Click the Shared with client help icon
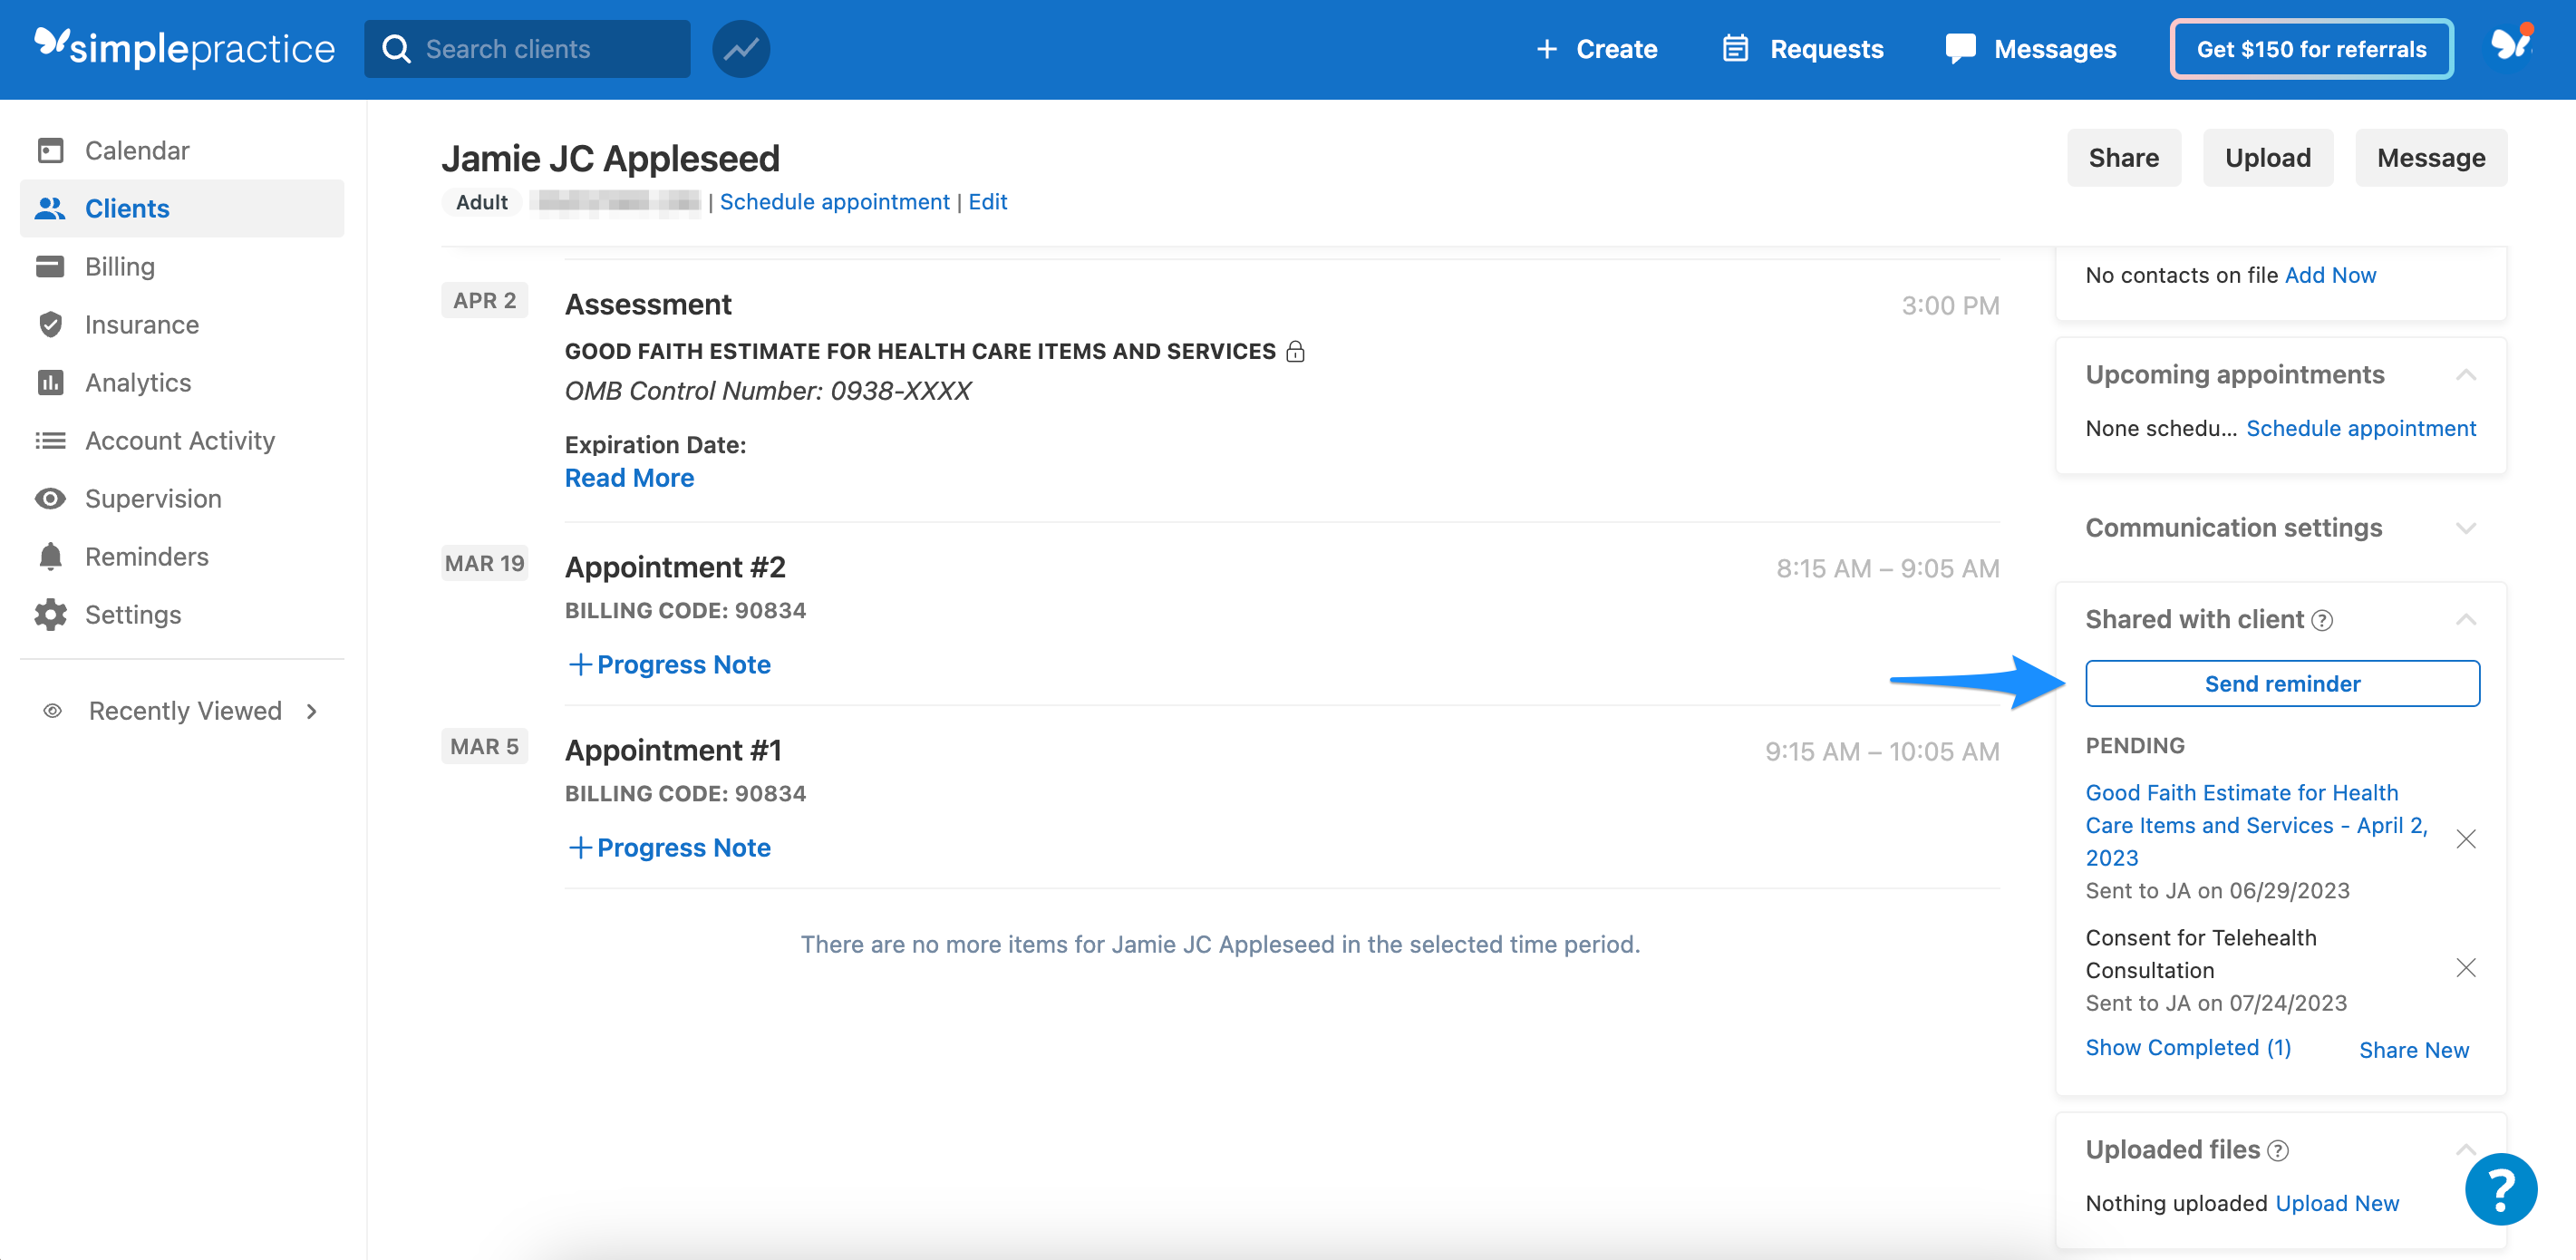The width and height of the screenshot is (2576, 1260). click(x=2322, y=621)
